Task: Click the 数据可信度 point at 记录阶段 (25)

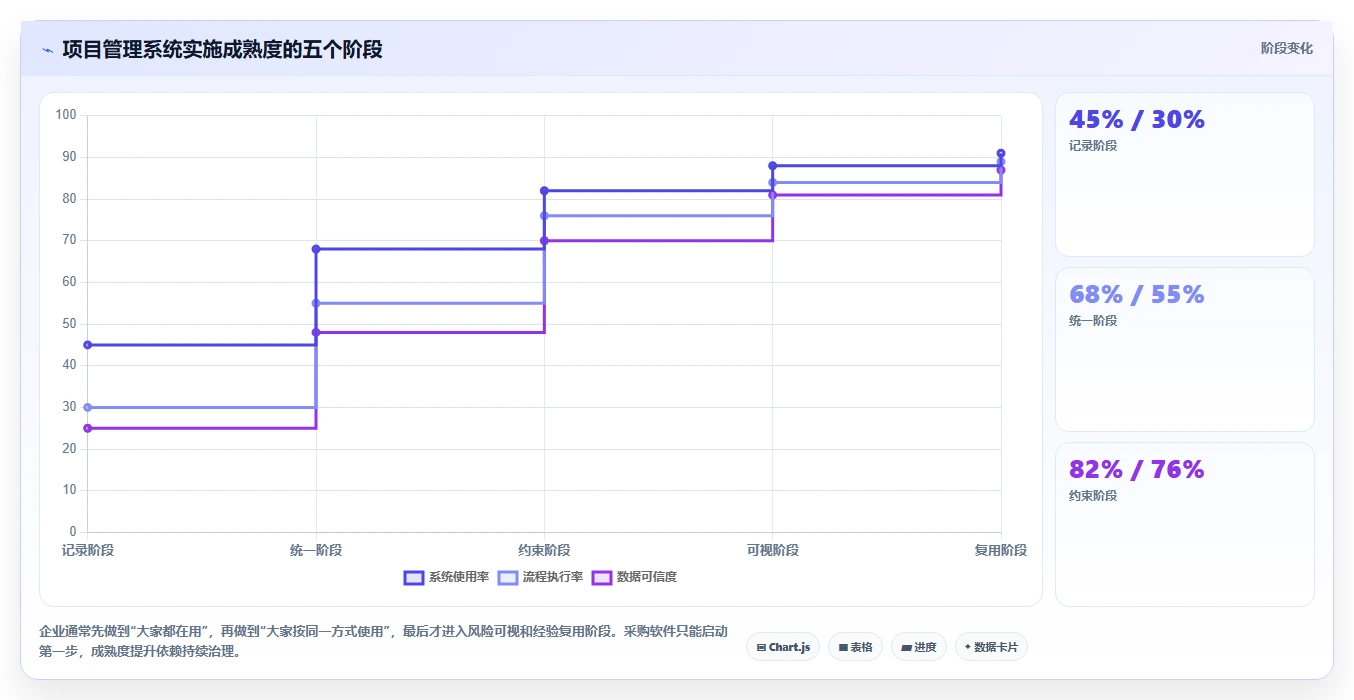Action: [x=88, y=428]
